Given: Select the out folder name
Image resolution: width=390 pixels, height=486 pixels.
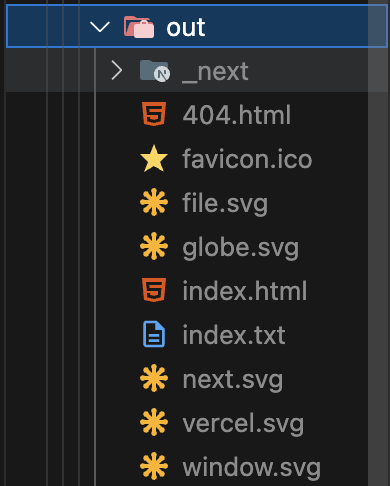Looking at the screenshot, I should coord(186,27).
